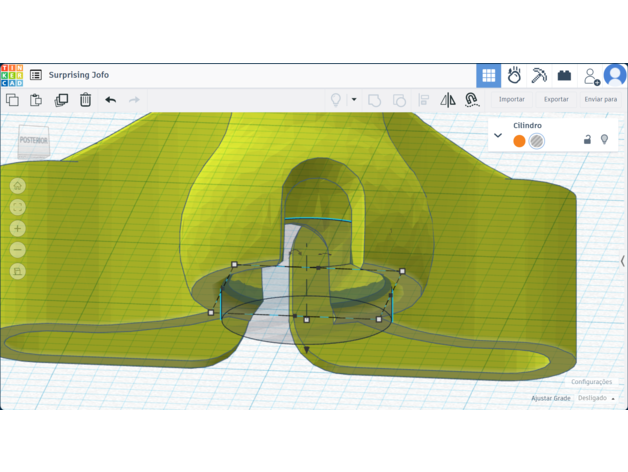The width and height of the screenshot is (628, 472).
Task: Open the Ajustar Grade dropdown
Action: 596,398
